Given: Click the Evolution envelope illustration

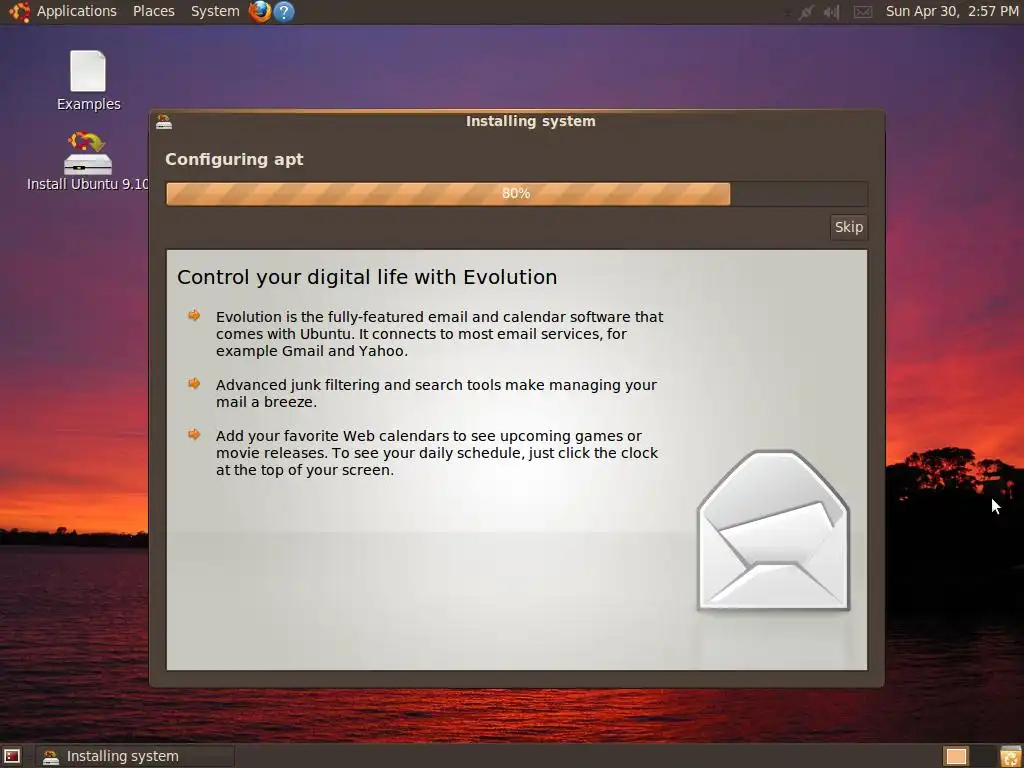Looking at the screenshot, I should pyautogui.click(x=773, y=530).
